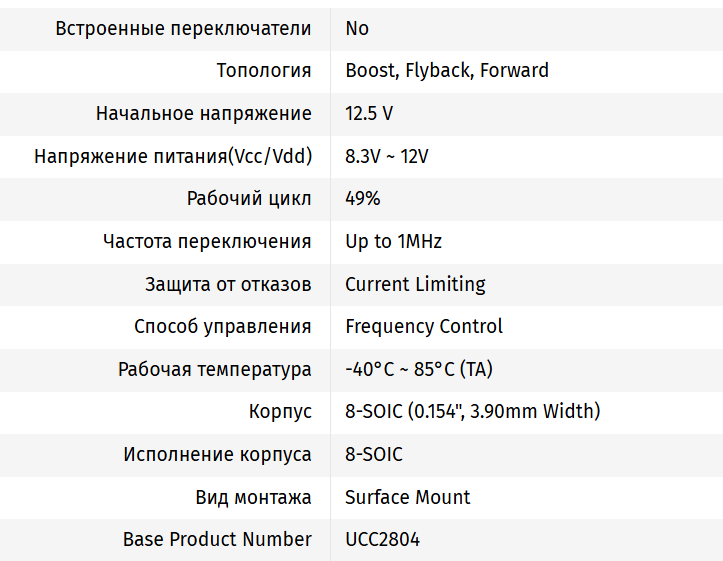This screenshot has height=561, width=723.
Task: Select the 'Current Limiting' value
Action: pyautogui.click(x=415, y=284)
